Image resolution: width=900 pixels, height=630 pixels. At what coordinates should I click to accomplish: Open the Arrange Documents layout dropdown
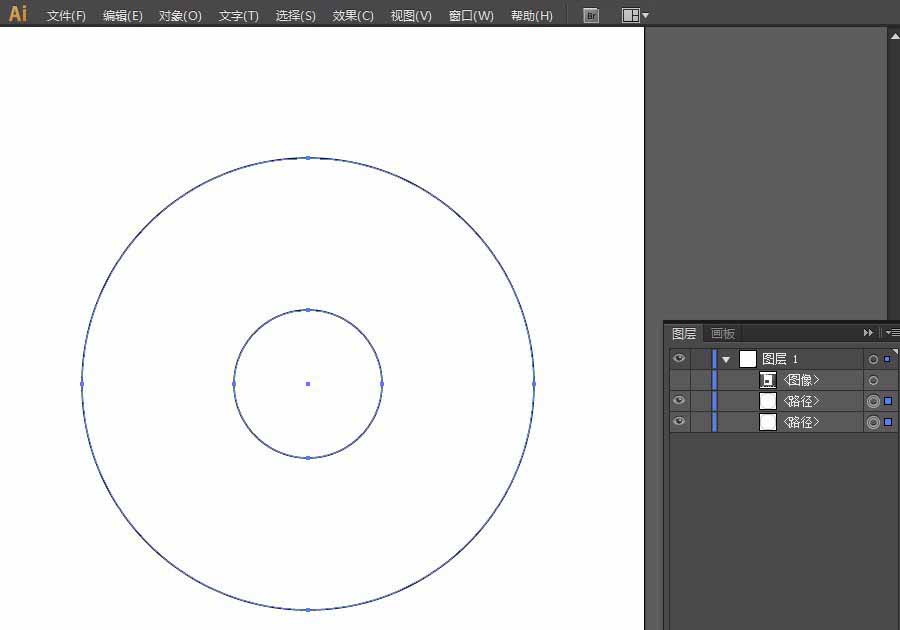pyautogui.click(x=635, y=15)
